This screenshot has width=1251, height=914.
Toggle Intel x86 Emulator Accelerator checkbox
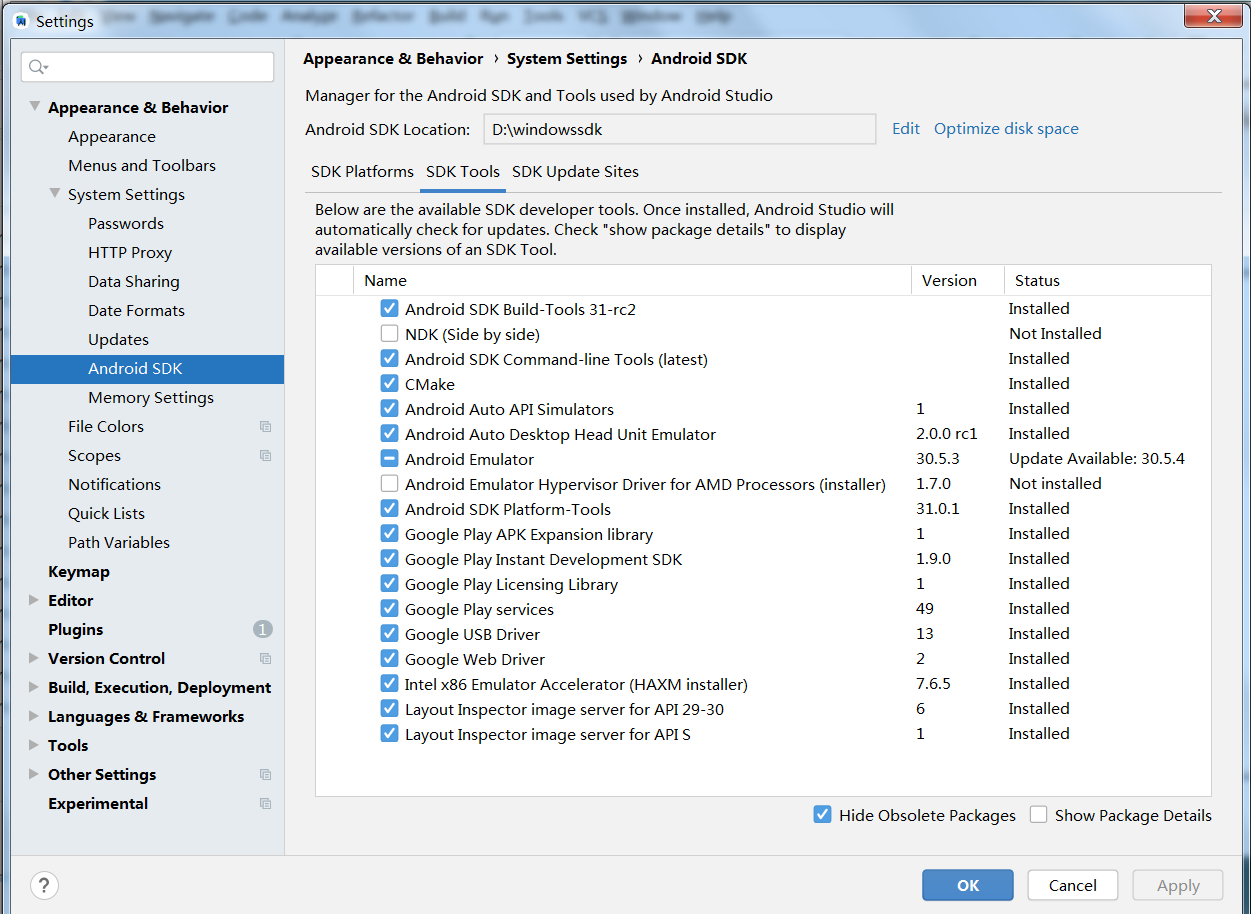[389, 684]
